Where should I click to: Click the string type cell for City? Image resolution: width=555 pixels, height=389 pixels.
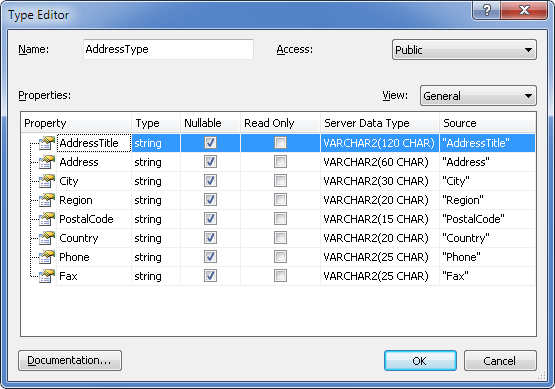pos(156,181)
